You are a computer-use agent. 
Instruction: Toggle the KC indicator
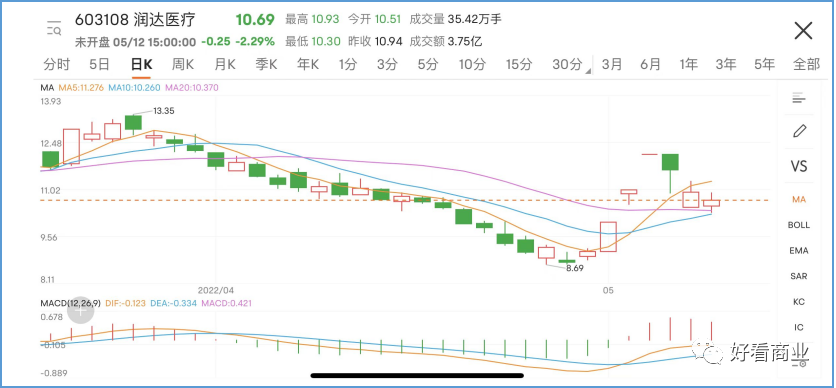click(798, 302)
